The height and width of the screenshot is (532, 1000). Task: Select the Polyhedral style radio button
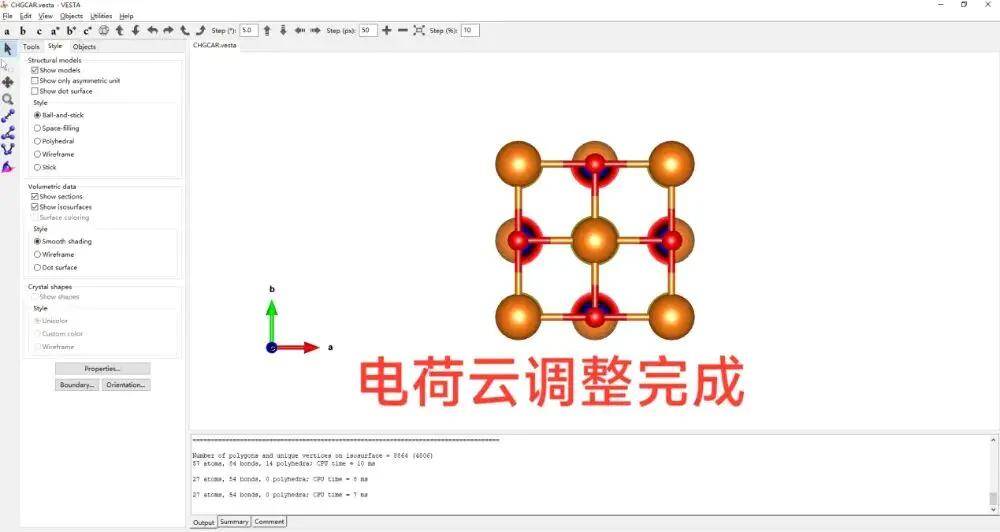coord(38,141)
